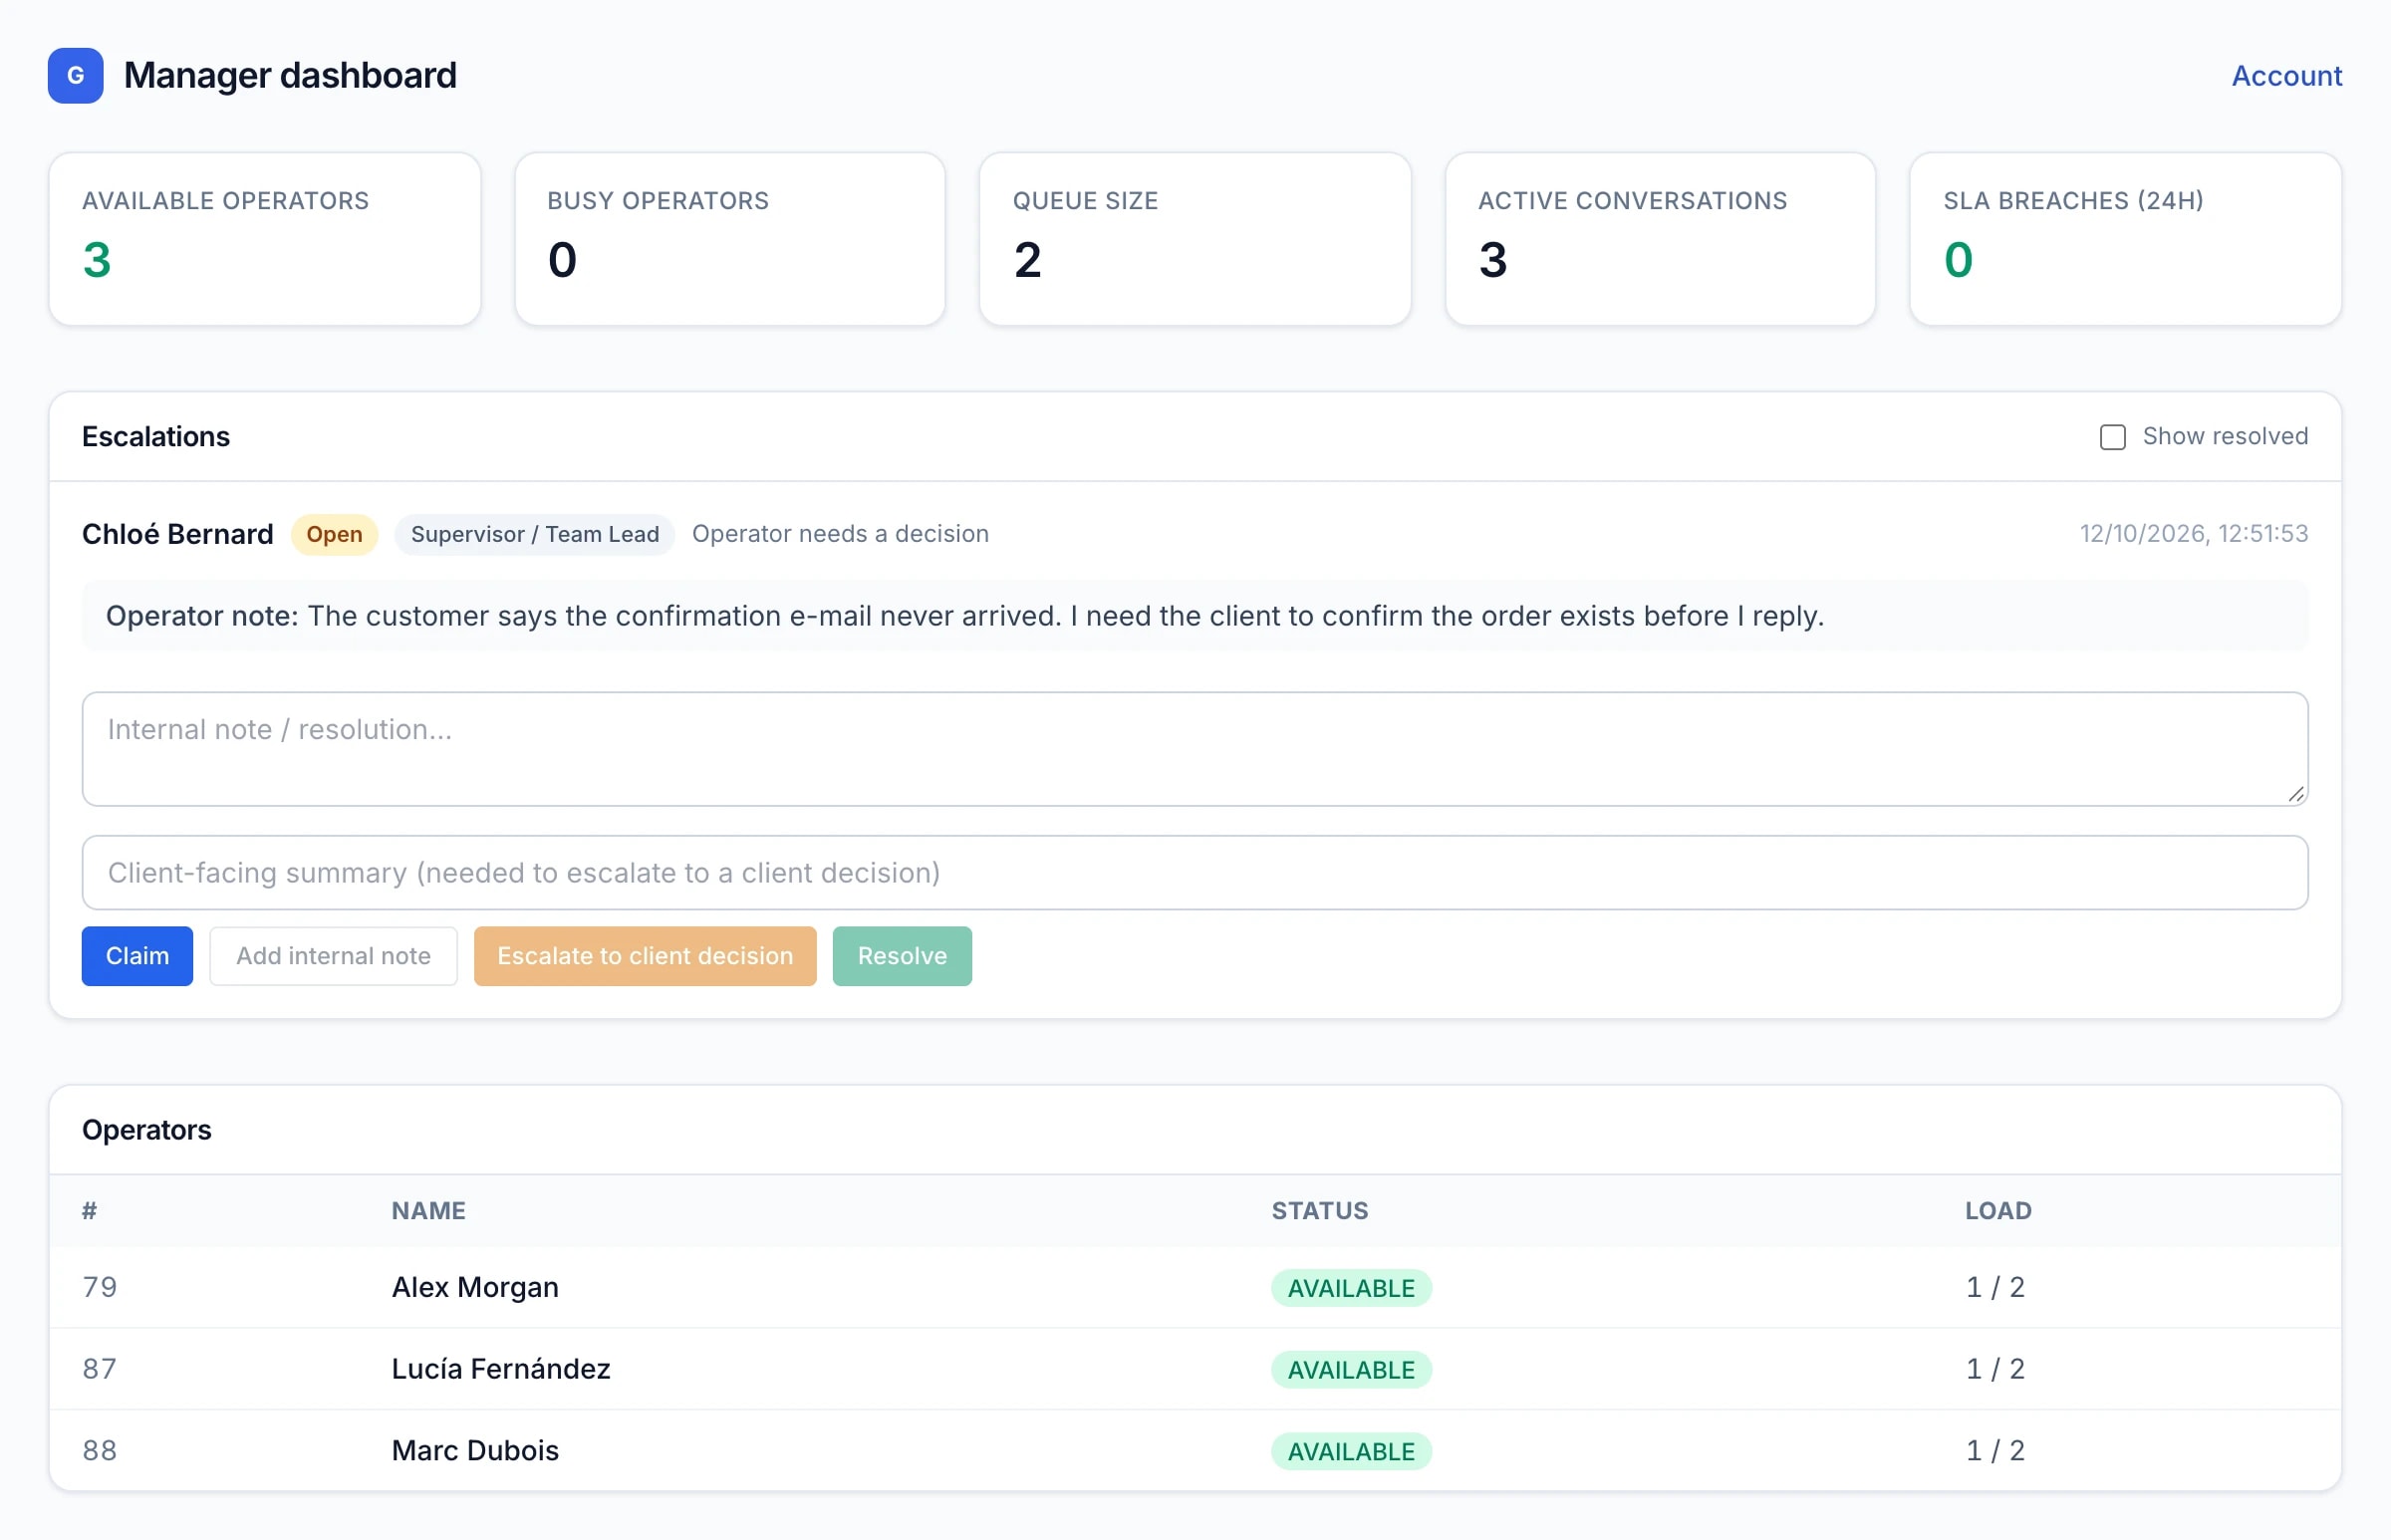This screenshot has height=1540, width=2391.
Task: Focus the Internal note / resolution textarea
Action: pyautogui.click(x=1195, y=749)
